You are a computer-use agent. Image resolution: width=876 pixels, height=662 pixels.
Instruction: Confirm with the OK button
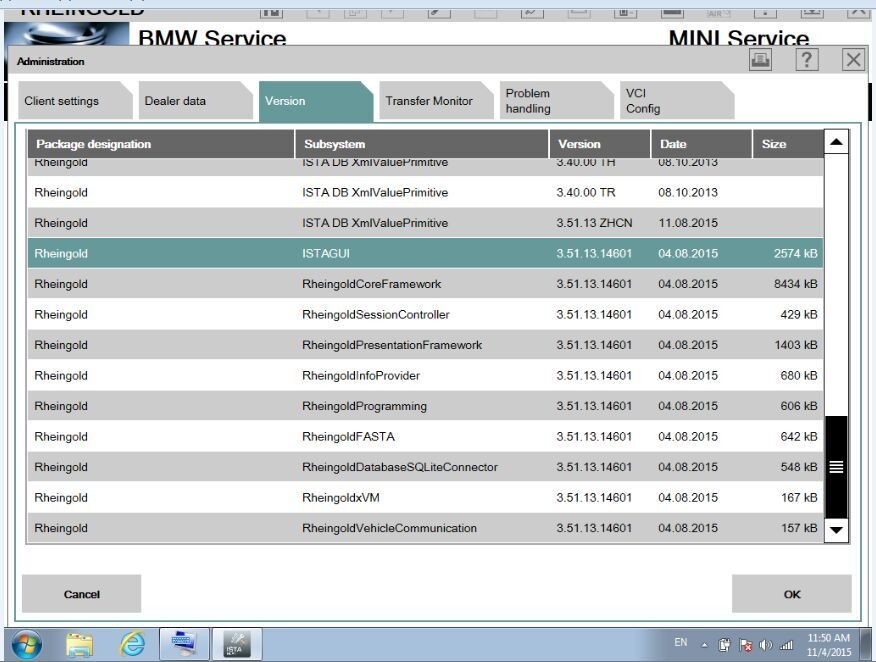tap(792, 594)
